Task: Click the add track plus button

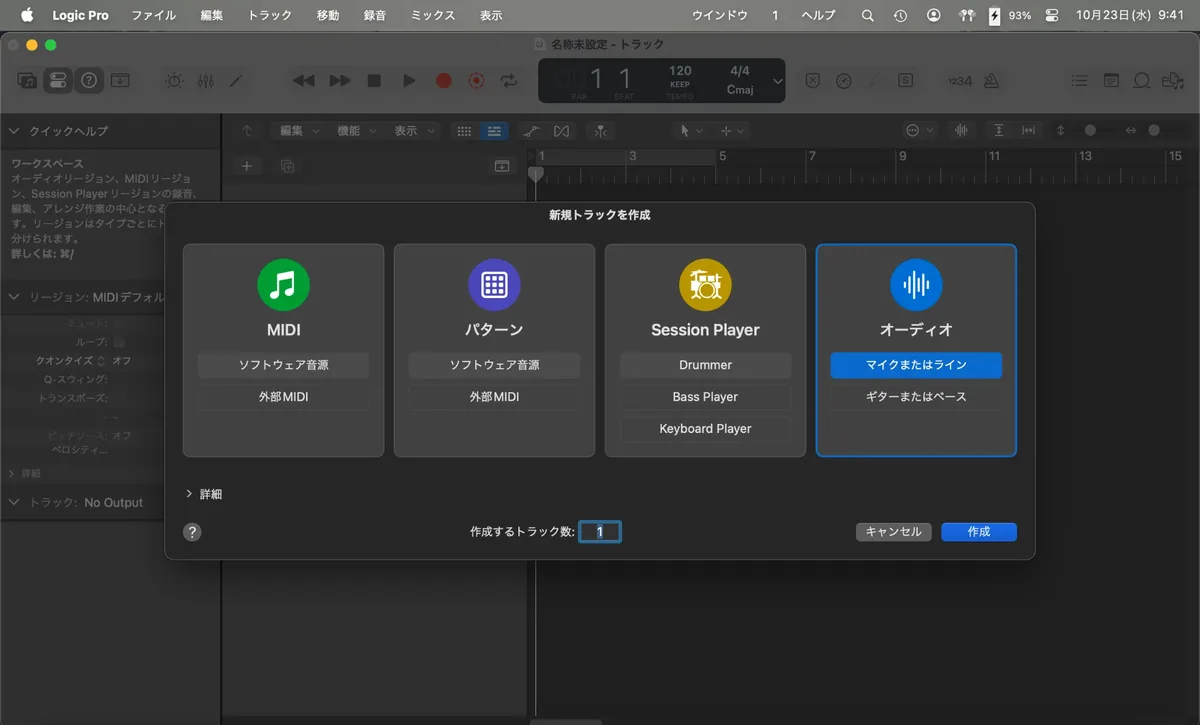Action: pos(247,166)
